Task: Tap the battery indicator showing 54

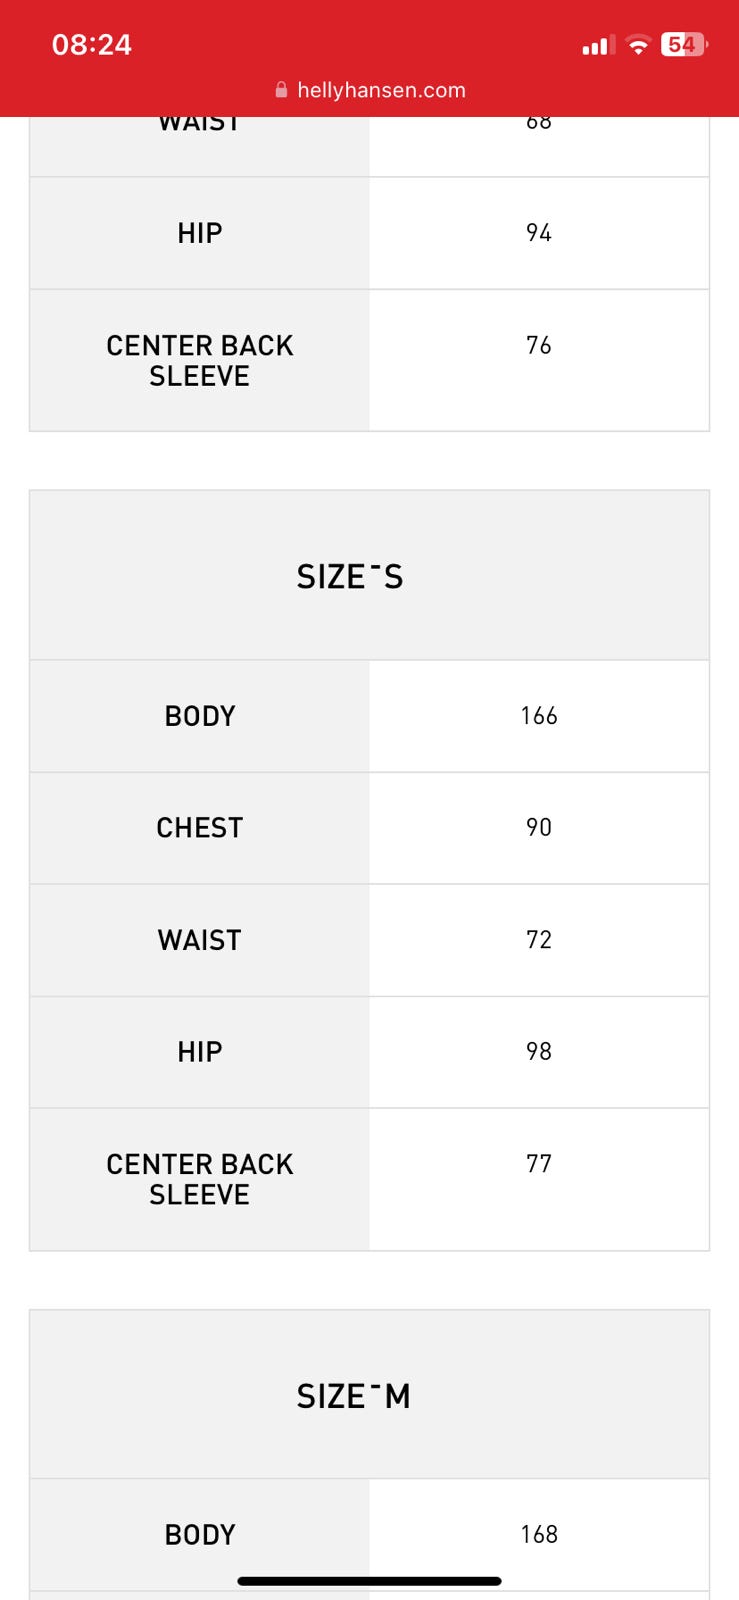Action: [x=684, y=45]
